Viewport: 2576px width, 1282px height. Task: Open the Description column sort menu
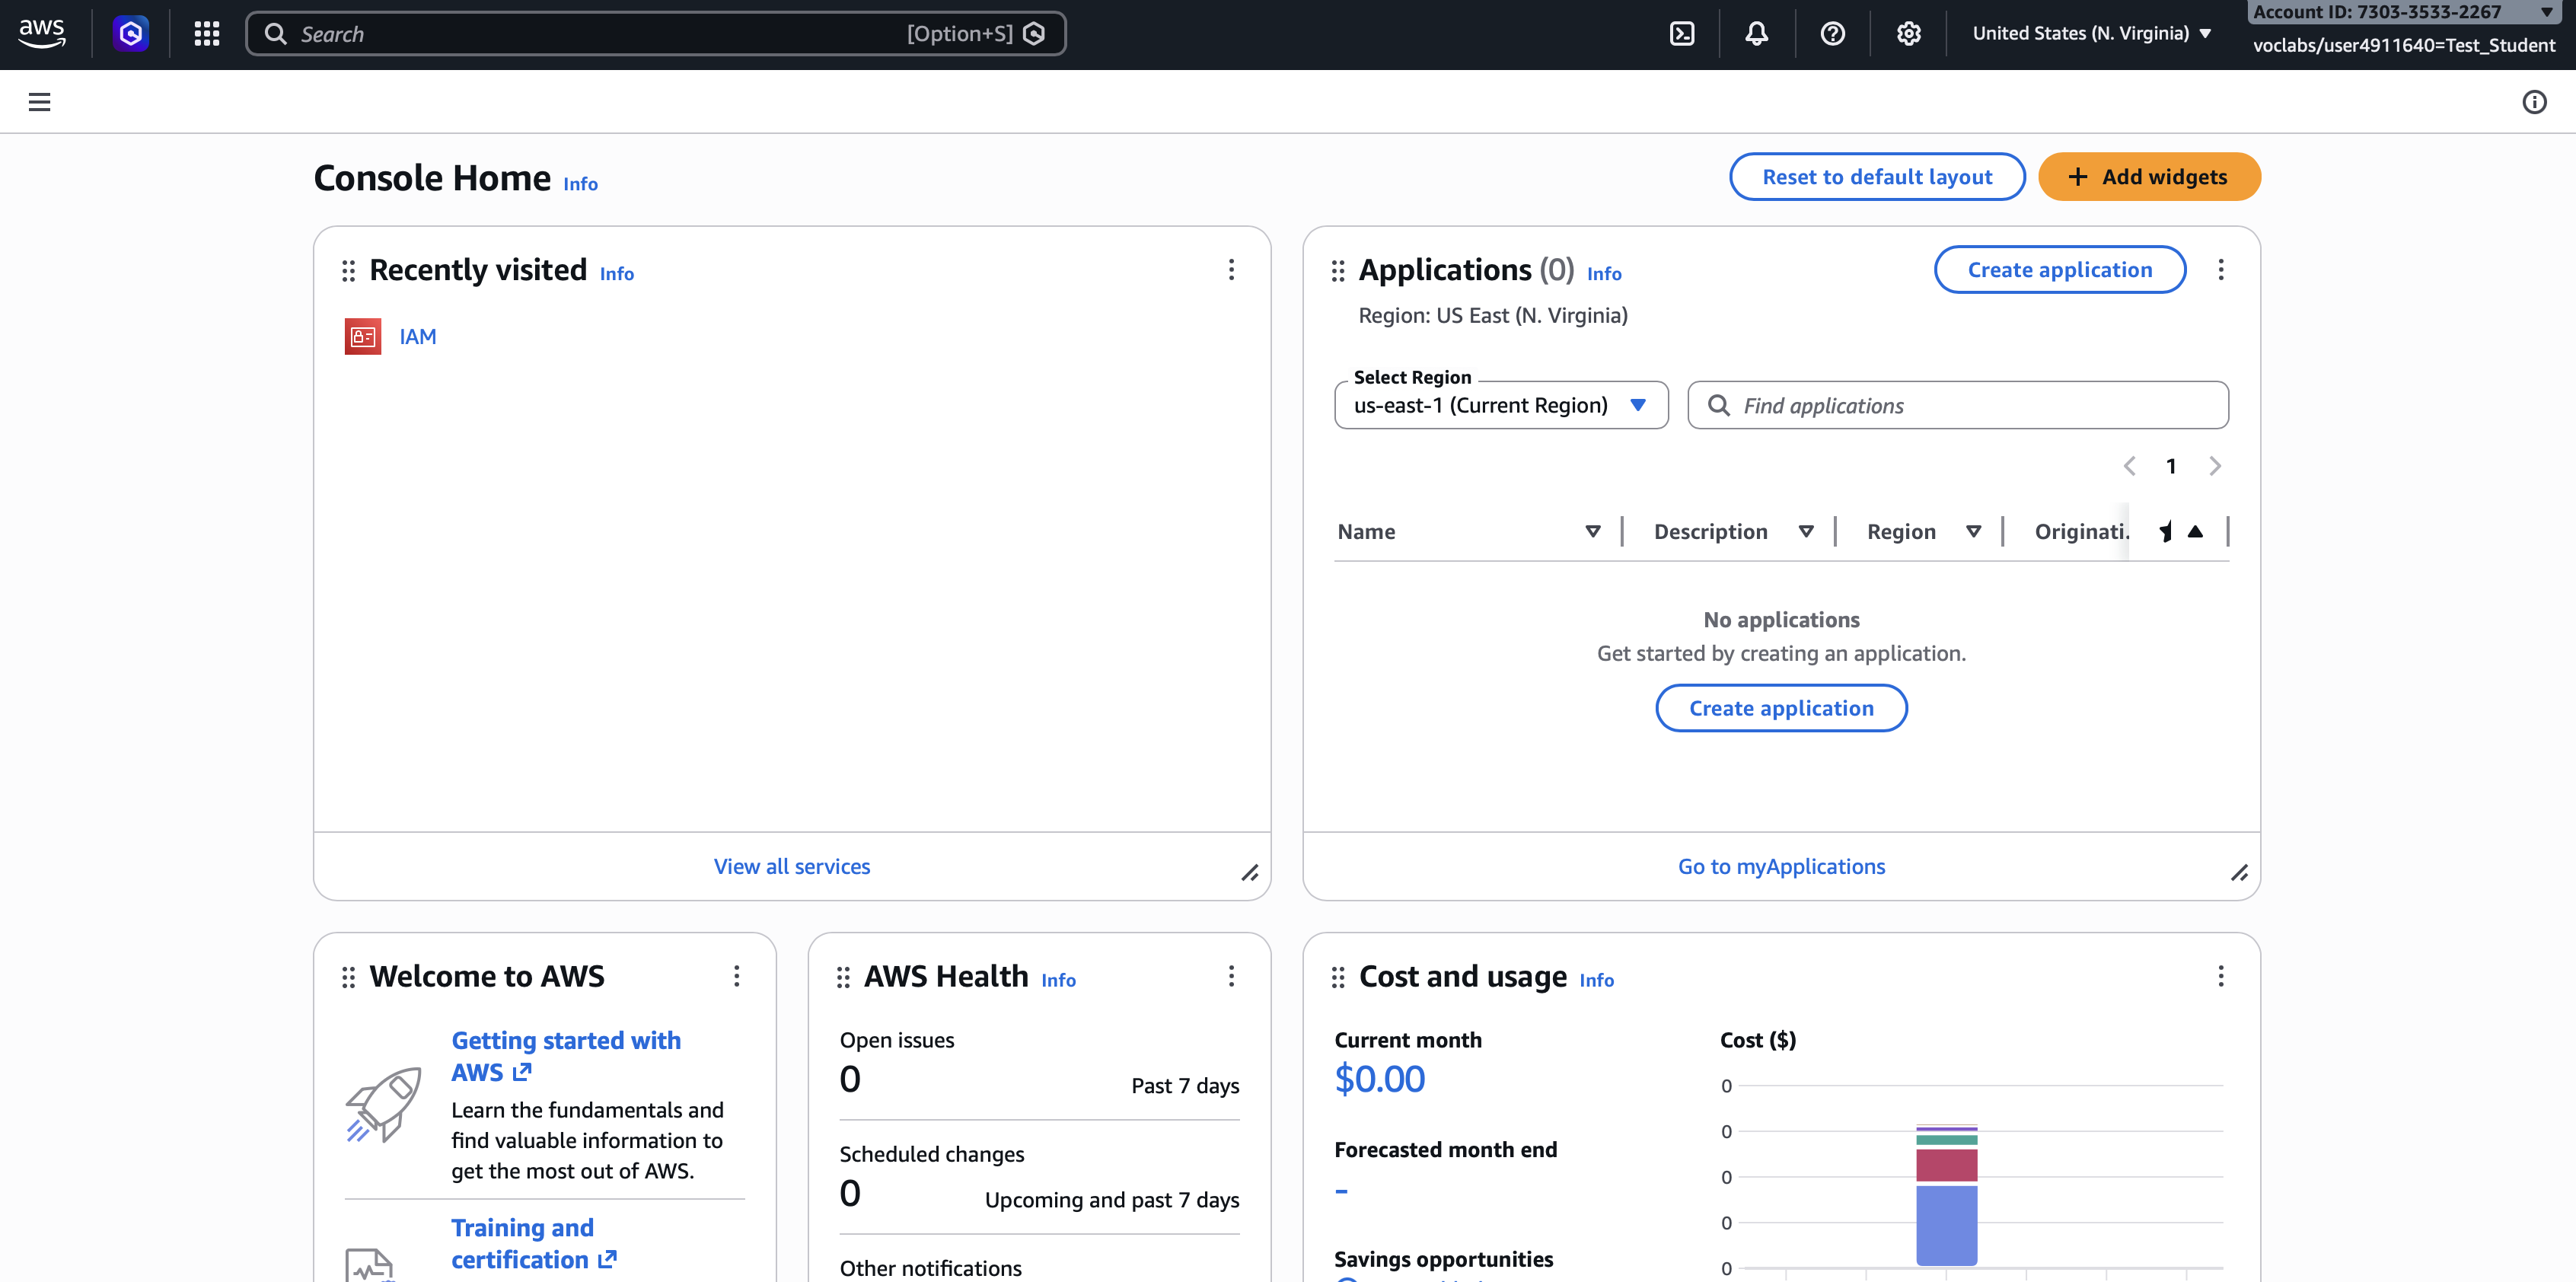(1805, 532)
